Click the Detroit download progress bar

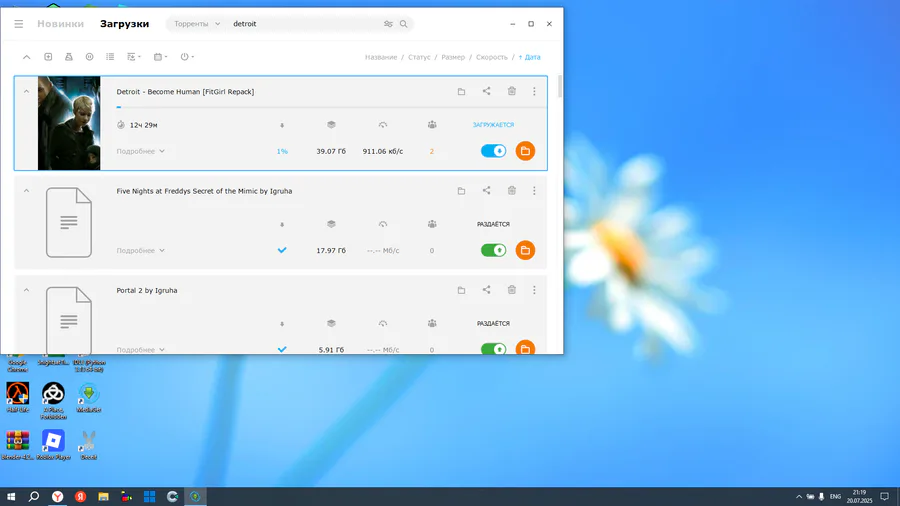tap(331, 107)
